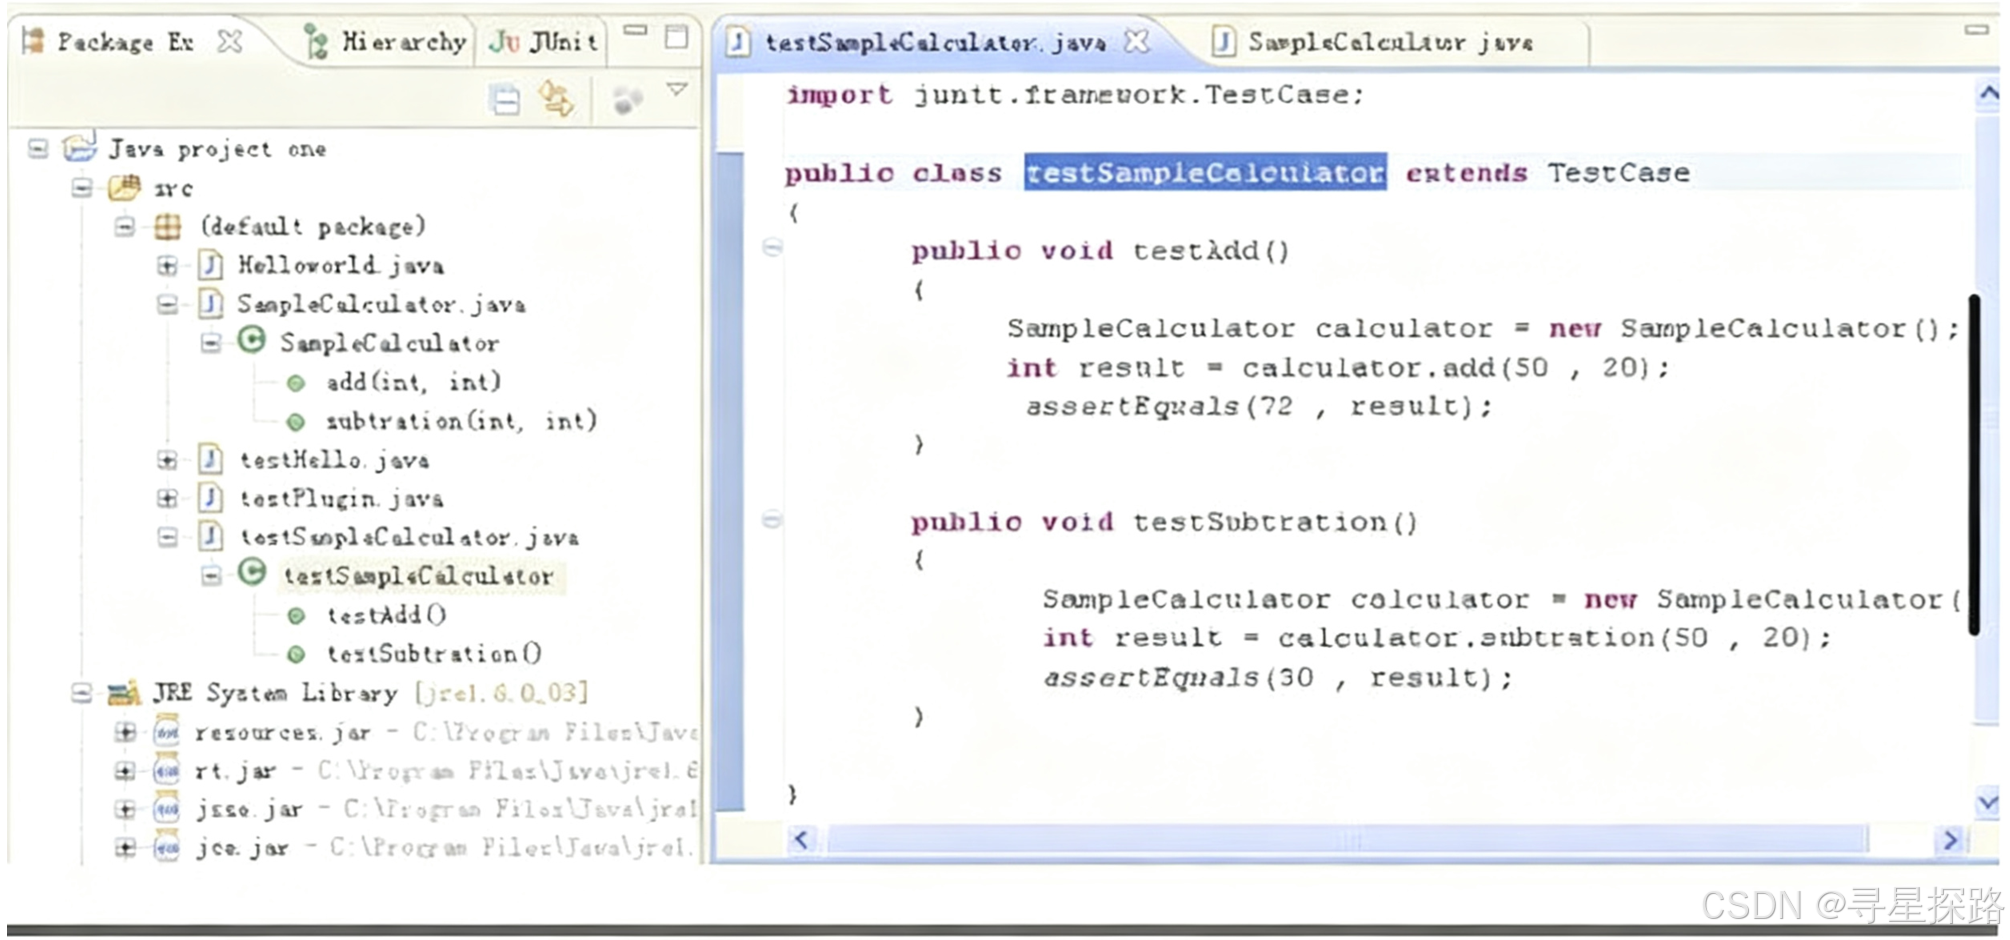Viewport: 2010px width, 940px height.
Task: Expand the jsse.jar node
Action: [125, 809]
